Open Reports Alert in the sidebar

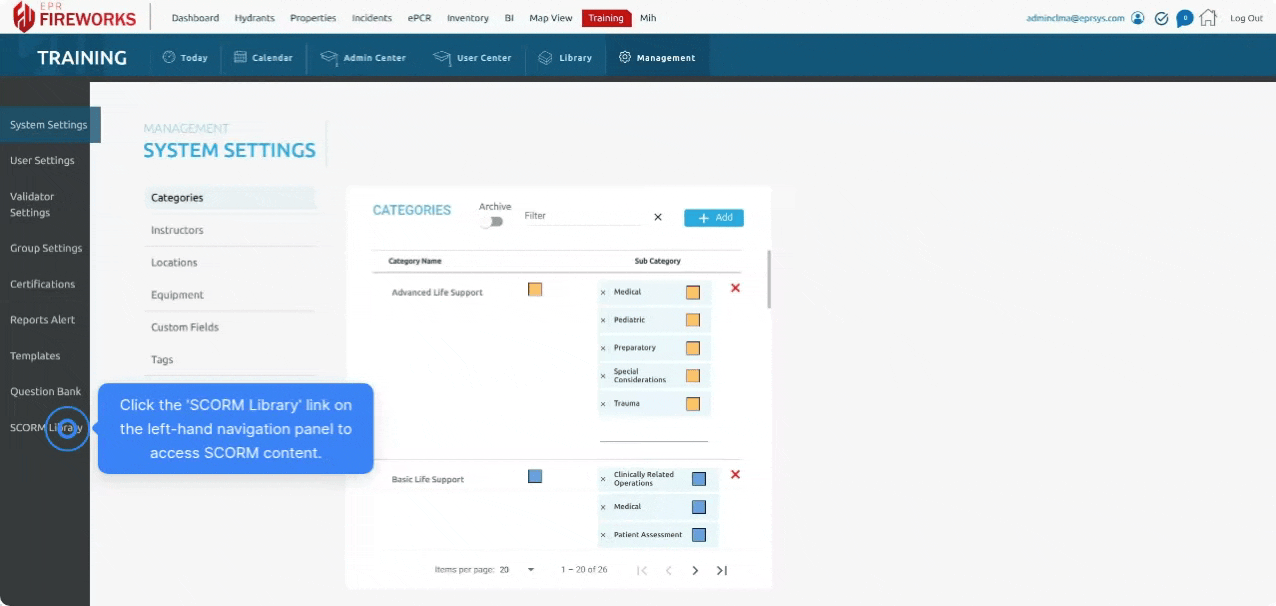pos(42,320)
